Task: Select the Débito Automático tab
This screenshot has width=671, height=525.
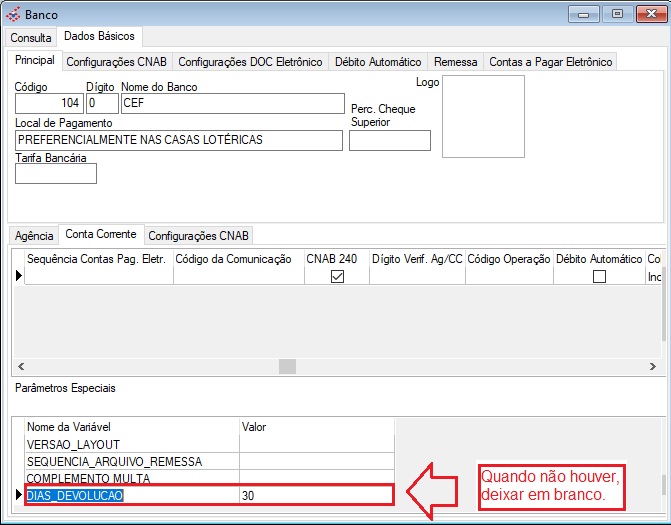Action: pyautogui.click(x=377, y=62)
